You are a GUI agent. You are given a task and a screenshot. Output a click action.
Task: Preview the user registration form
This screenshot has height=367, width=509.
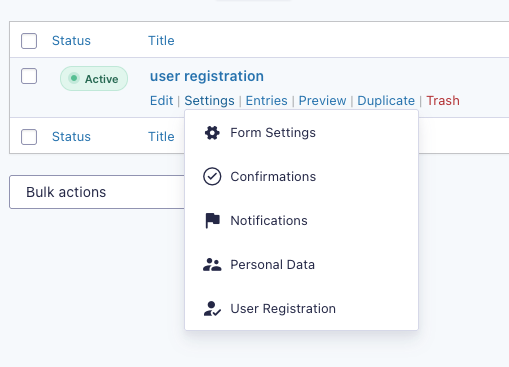pos(322,101)
